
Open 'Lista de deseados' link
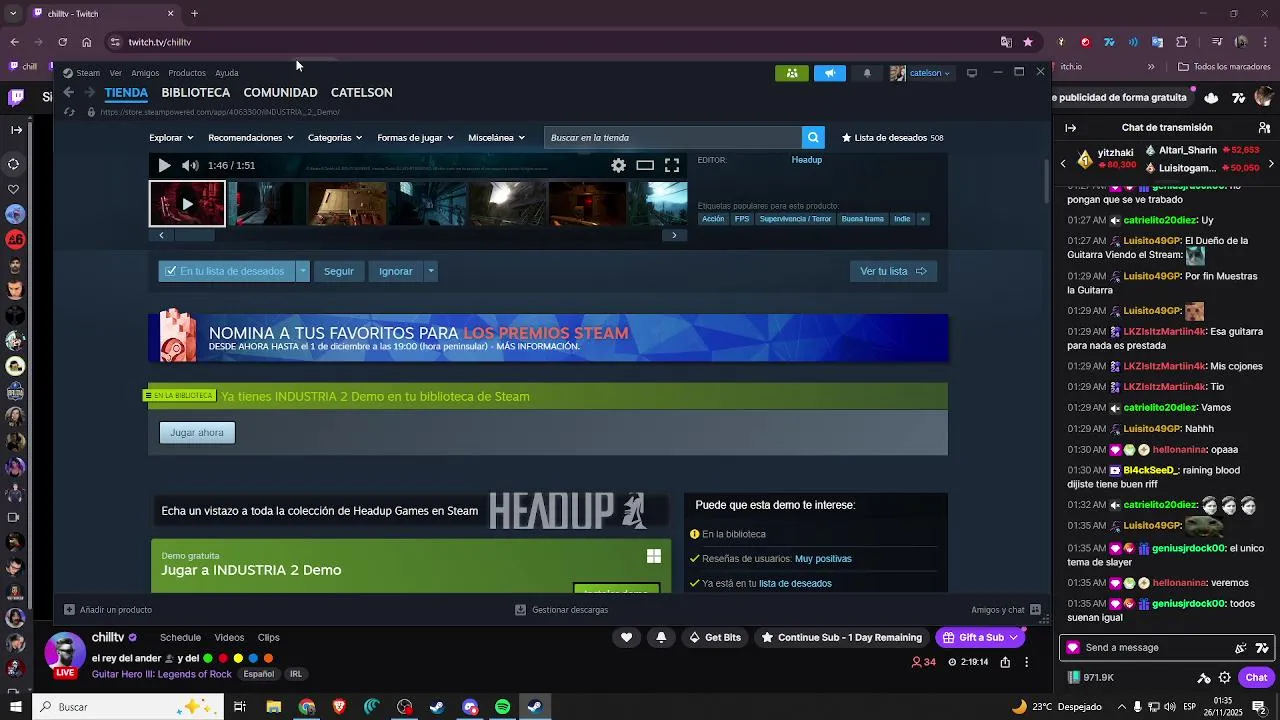[x=893, y=138]
